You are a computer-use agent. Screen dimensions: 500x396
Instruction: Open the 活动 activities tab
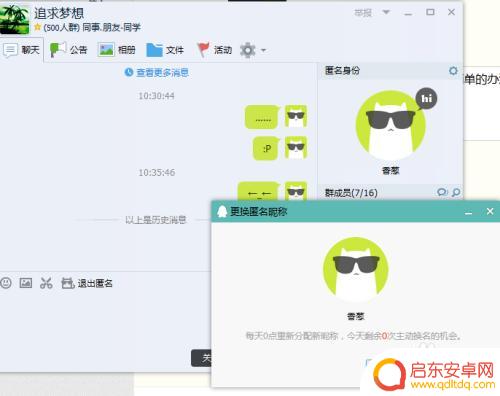pyautogui.click(x=214, y=50)
